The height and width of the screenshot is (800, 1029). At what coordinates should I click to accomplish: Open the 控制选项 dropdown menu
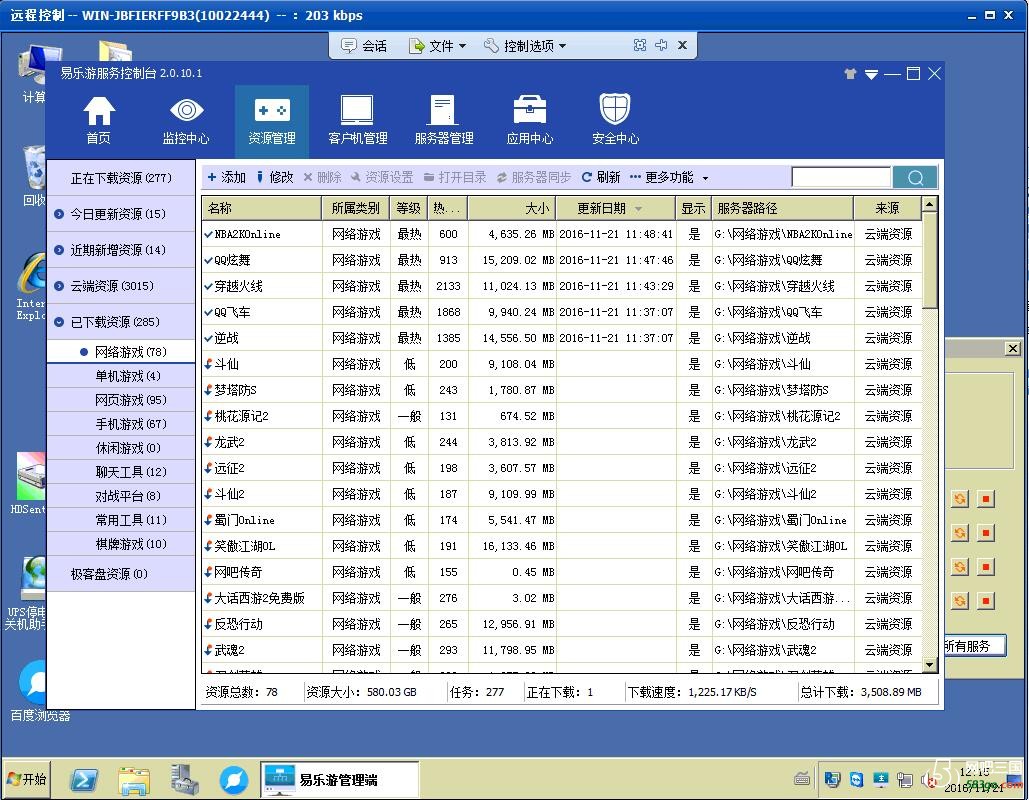(x=525, y=46)
